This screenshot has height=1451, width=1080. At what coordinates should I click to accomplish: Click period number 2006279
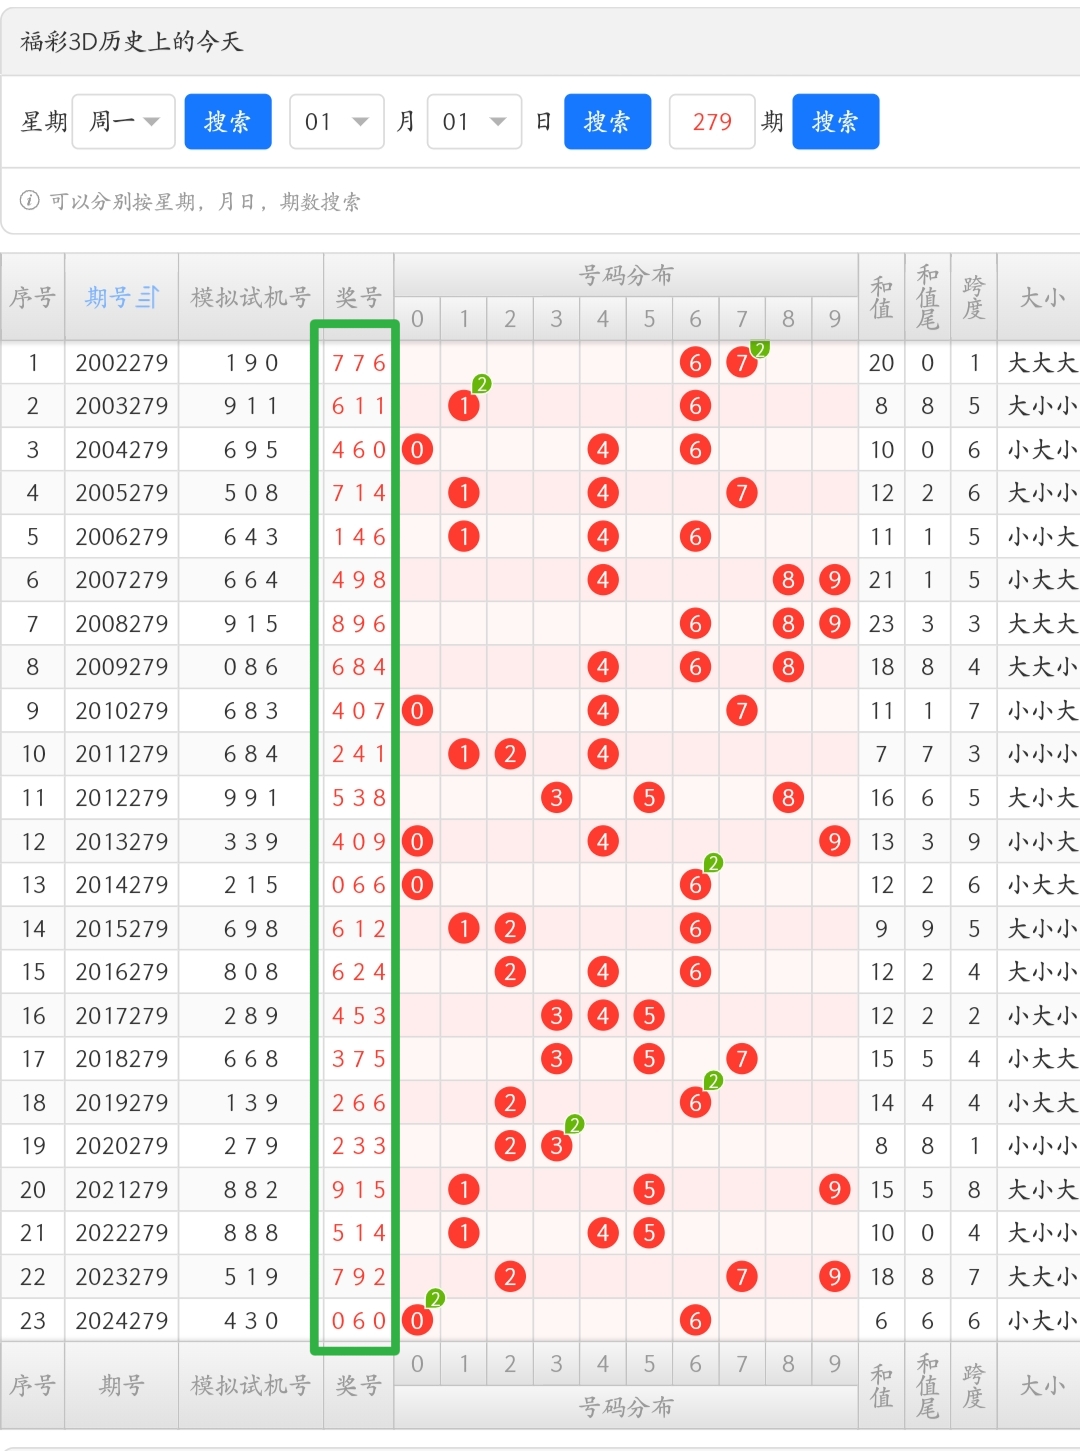[x=122, y=536]
